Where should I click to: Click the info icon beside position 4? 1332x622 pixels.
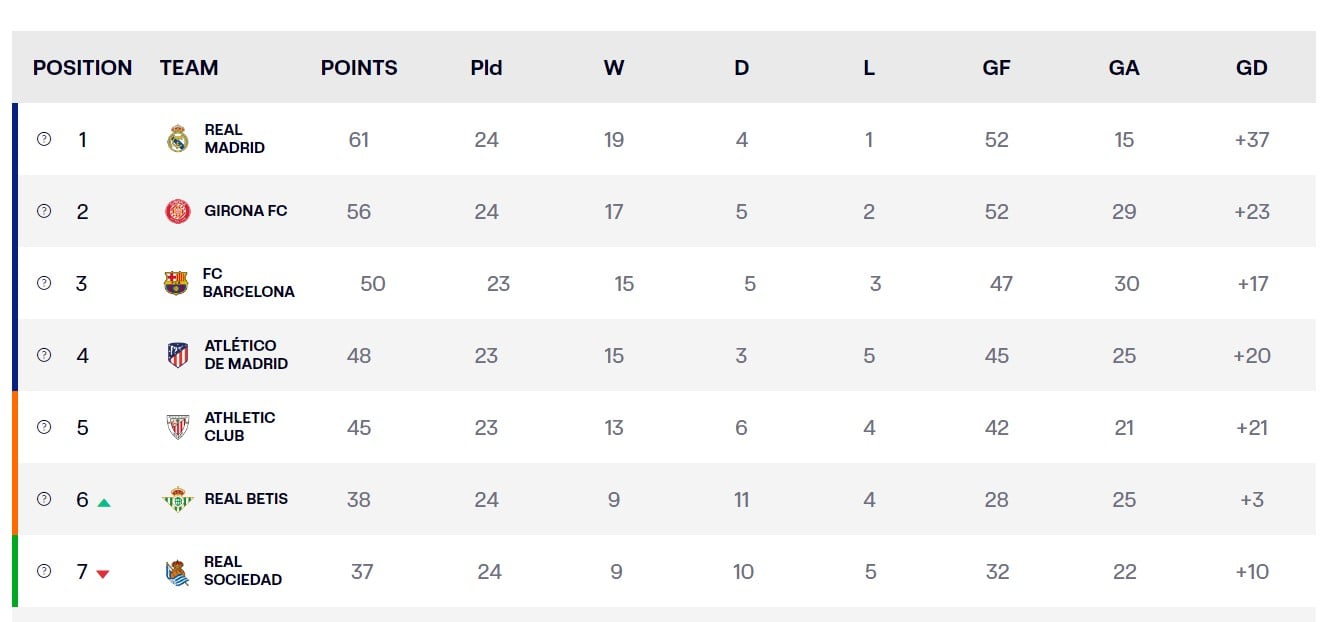pos(44,355)
